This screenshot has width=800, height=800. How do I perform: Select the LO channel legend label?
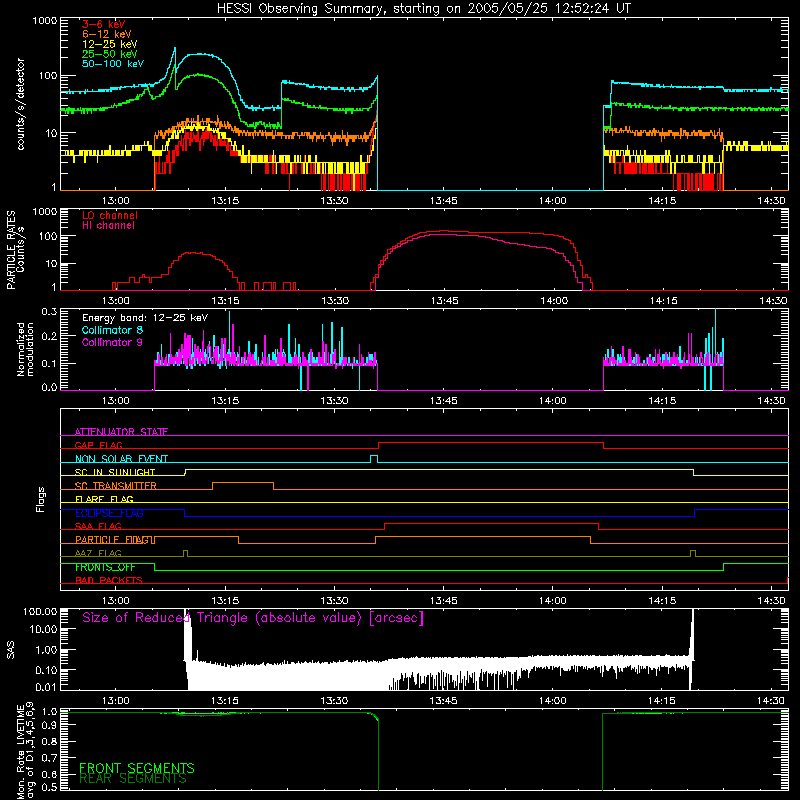coord(110,215)
